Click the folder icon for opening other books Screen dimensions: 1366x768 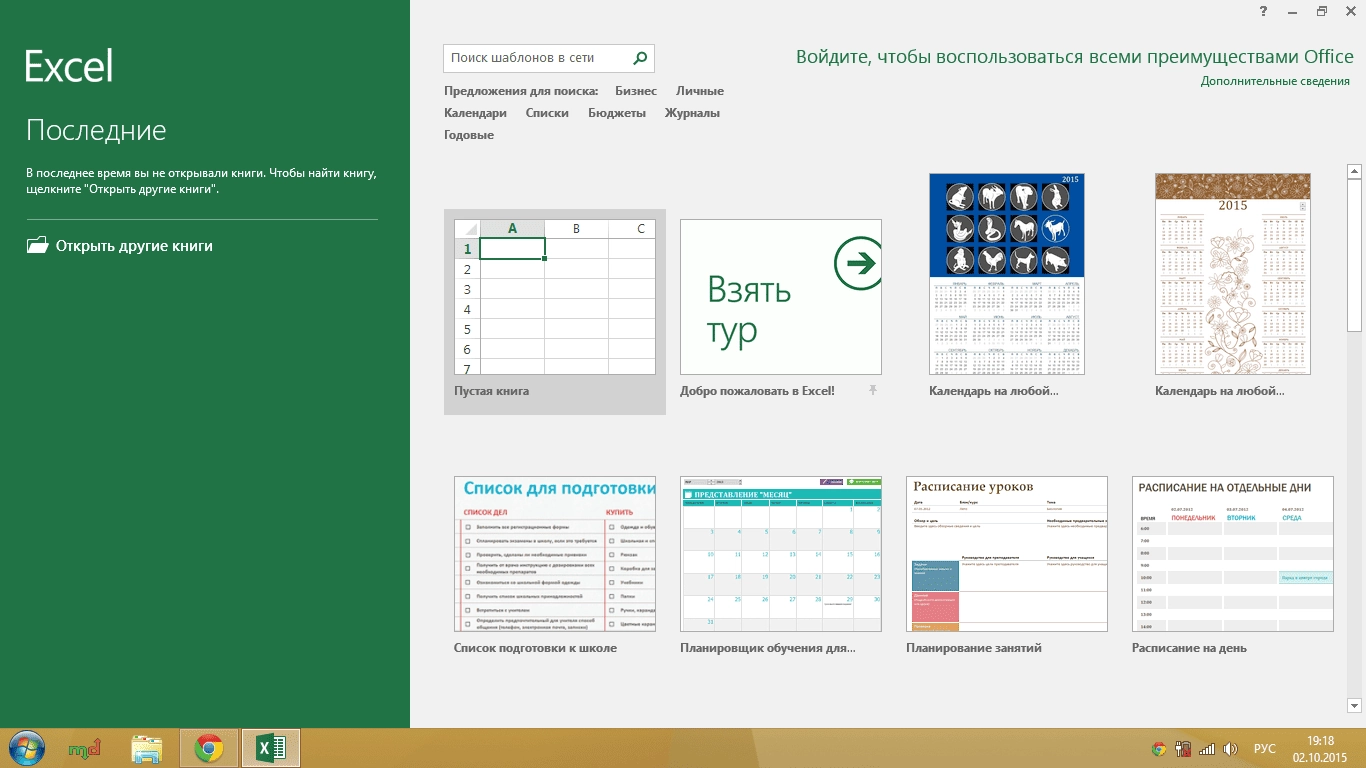pos(37,245)
